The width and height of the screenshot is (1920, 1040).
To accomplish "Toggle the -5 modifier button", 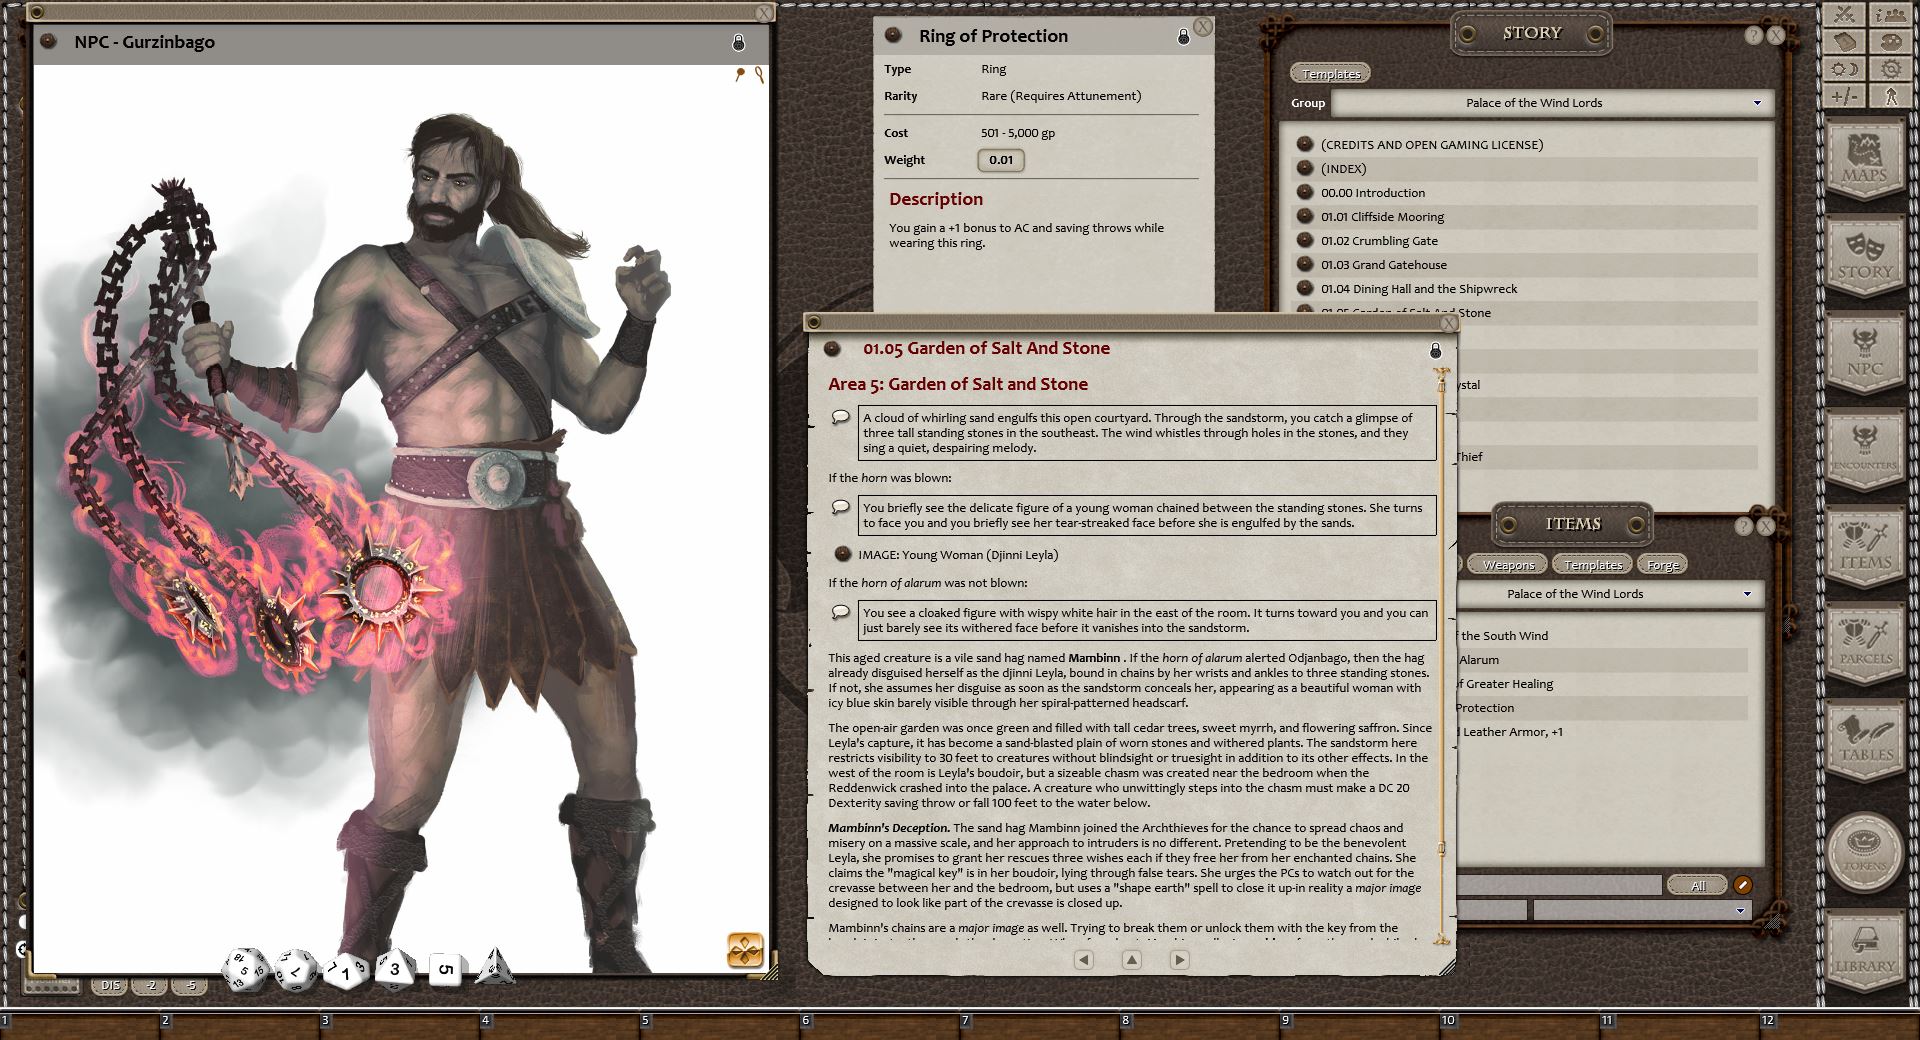I will coord(190,985).
